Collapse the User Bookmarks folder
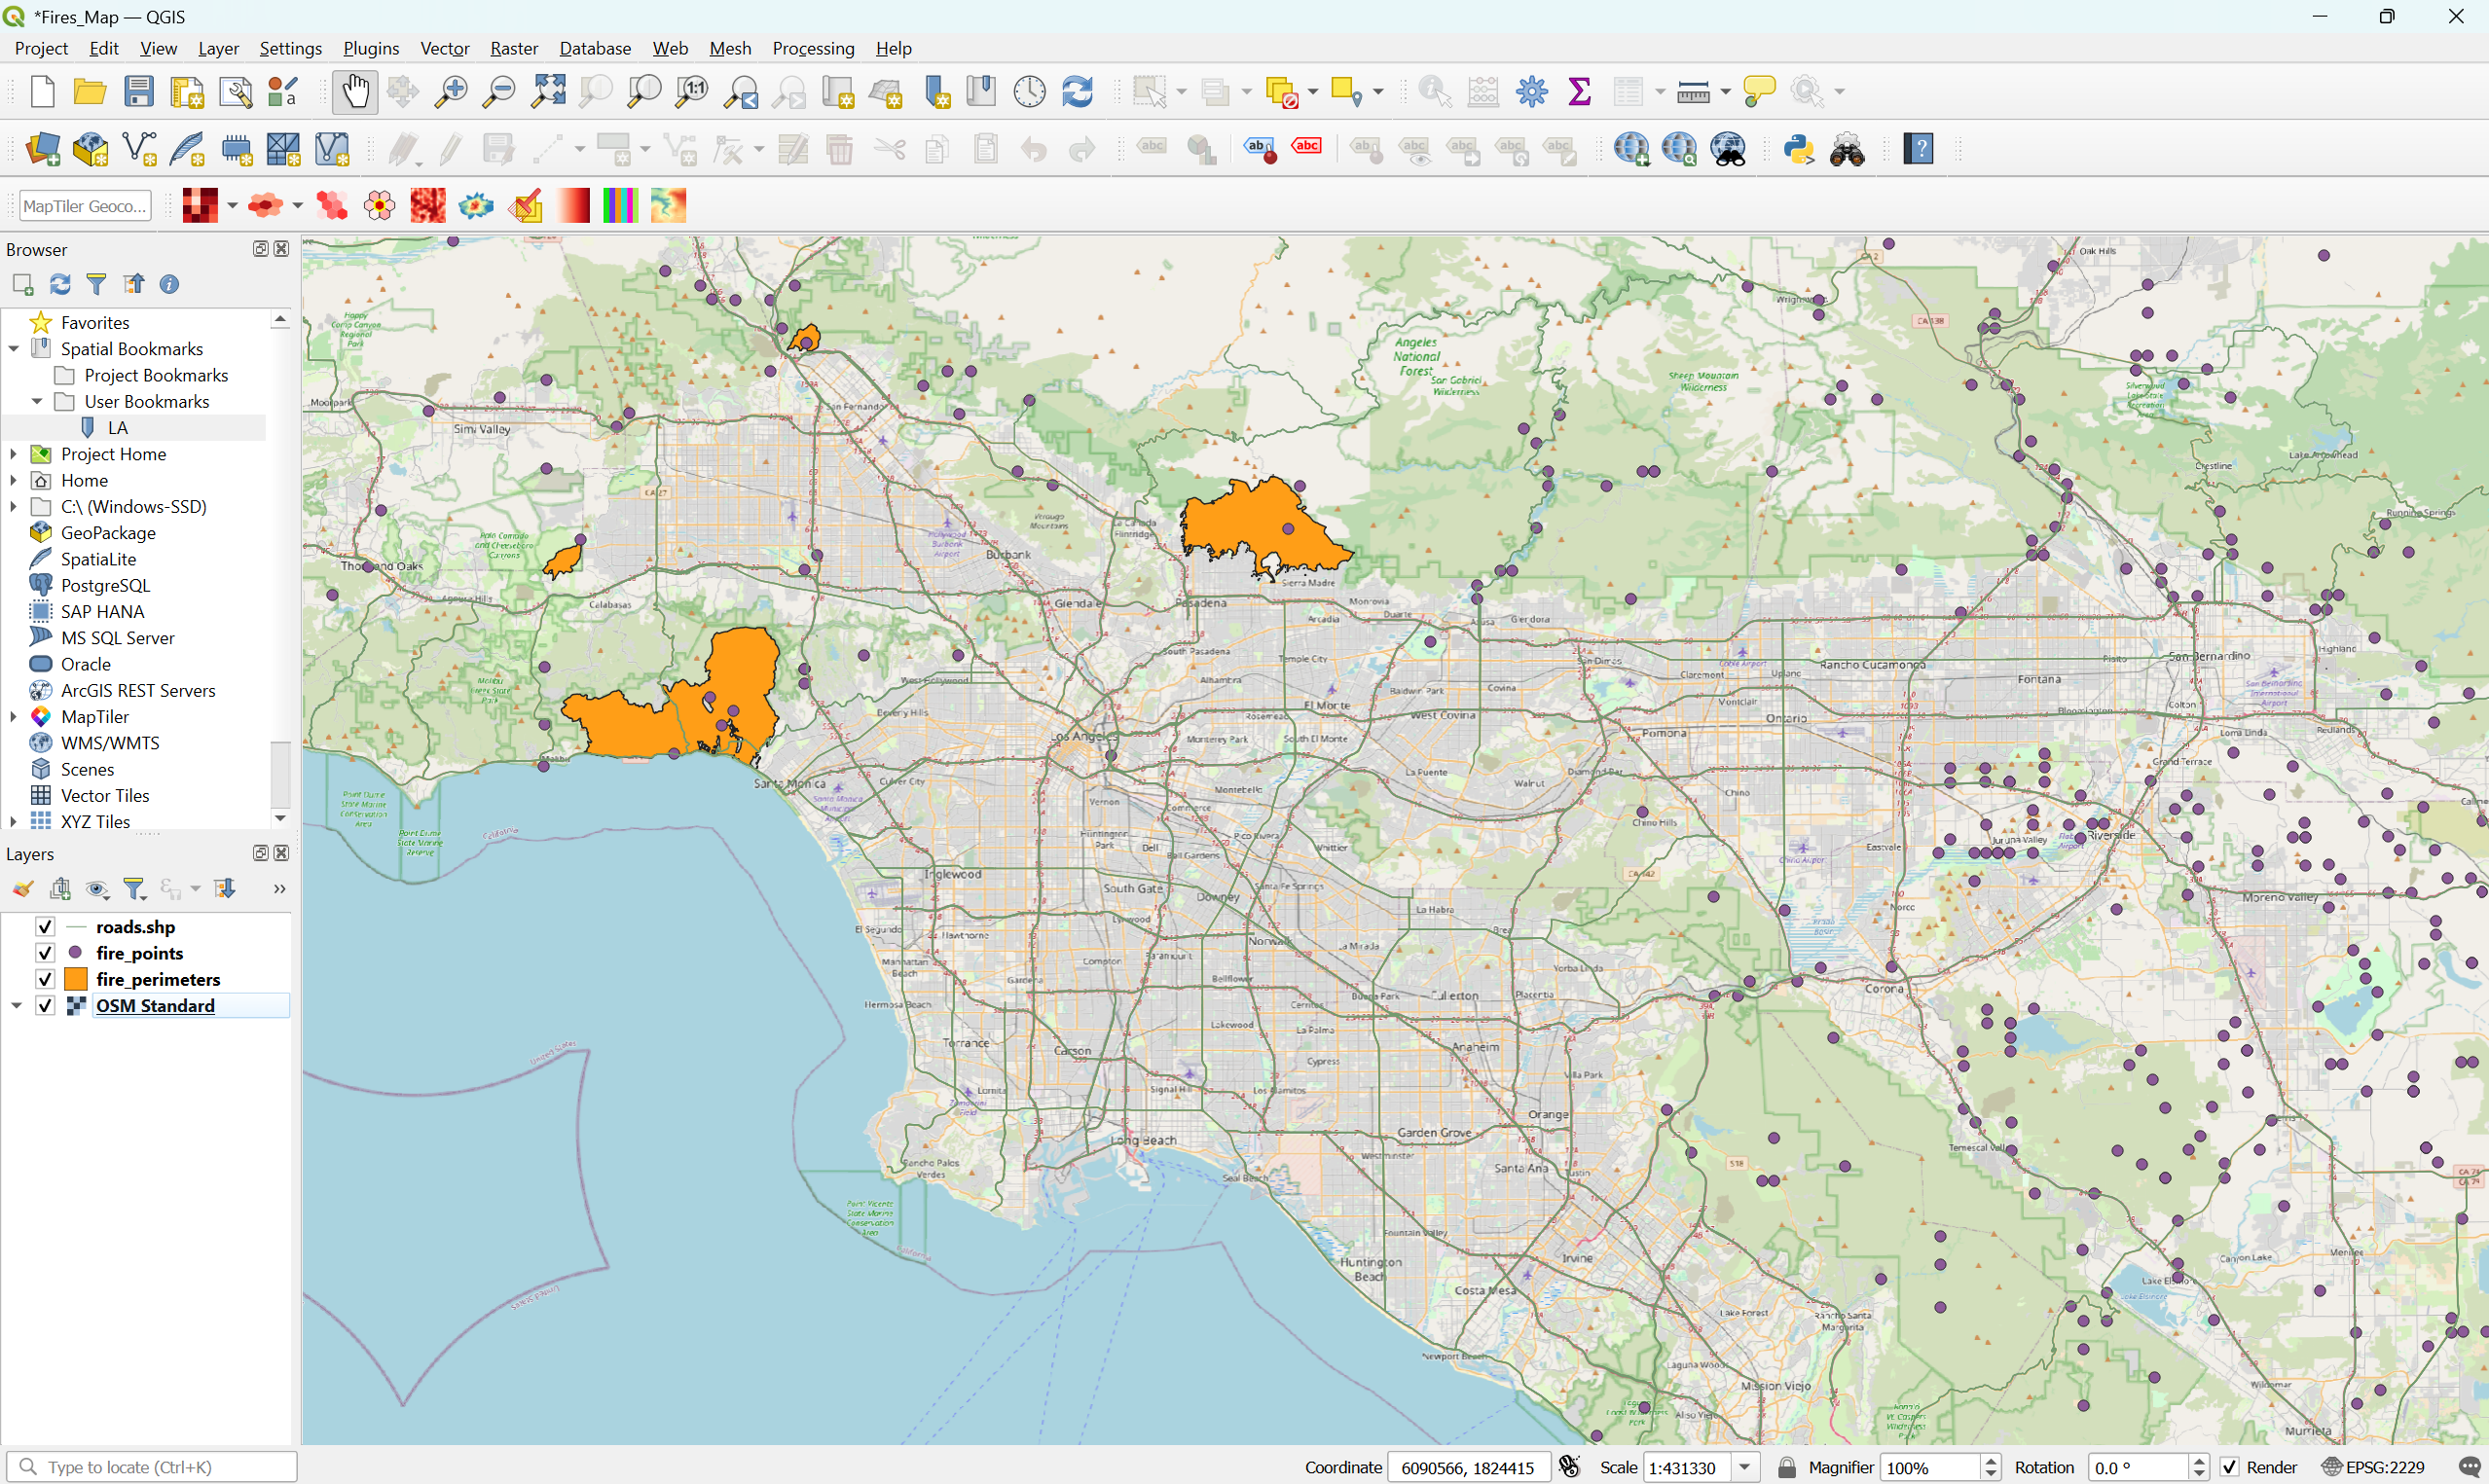Viewport: 2489px width, 1484px height. (x=37, y=401)
